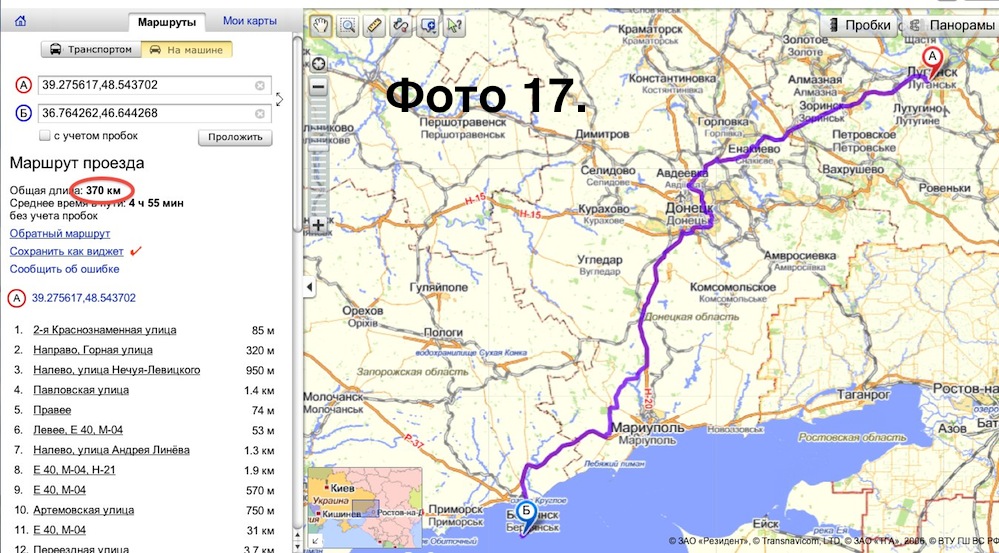999x553 pixels.
Task: Open the add-placemark tool dropdown
Action: click(x=429, y=25)
